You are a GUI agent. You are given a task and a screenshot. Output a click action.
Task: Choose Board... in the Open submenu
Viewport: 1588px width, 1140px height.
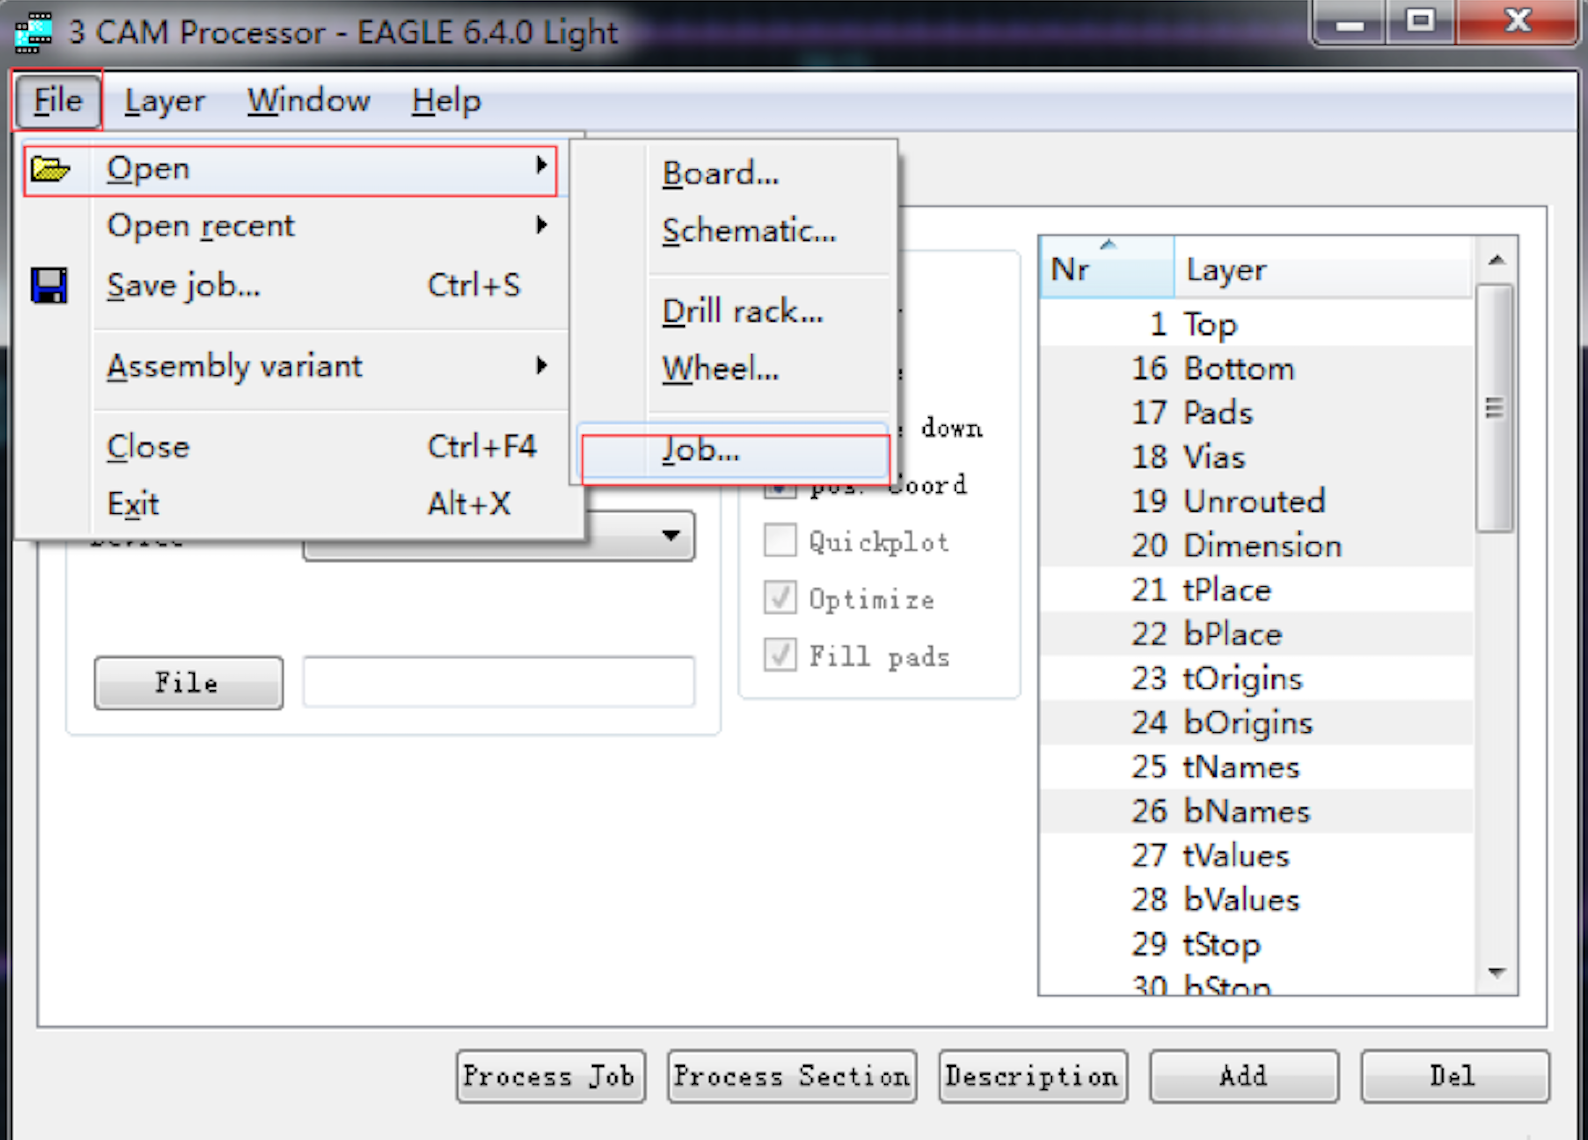(735, 174)
